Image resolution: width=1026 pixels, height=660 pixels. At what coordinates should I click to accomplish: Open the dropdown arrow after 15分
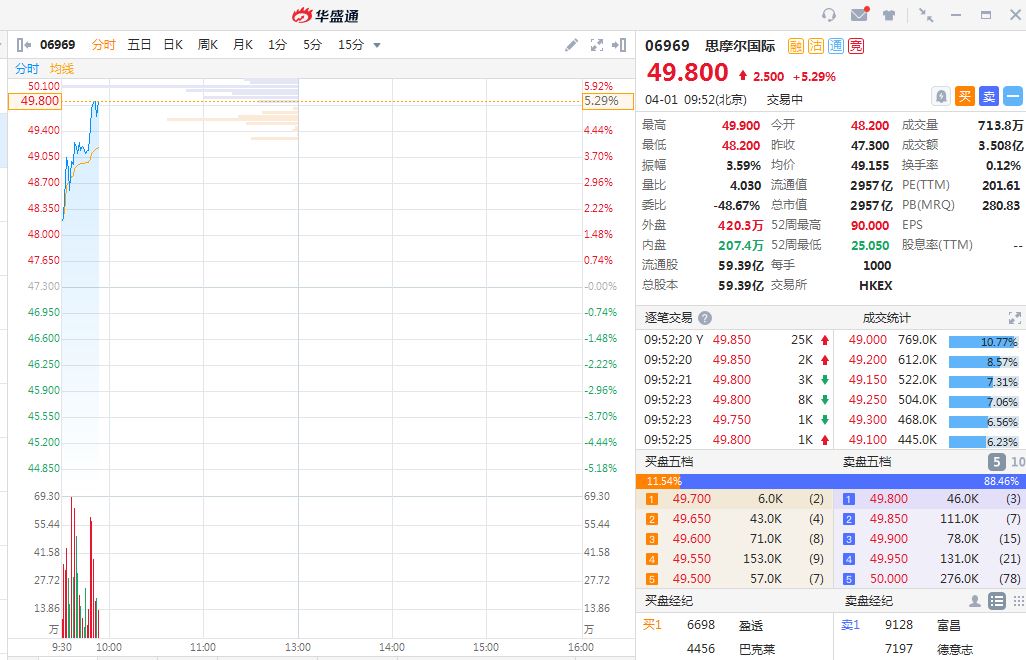coord(377,45)
